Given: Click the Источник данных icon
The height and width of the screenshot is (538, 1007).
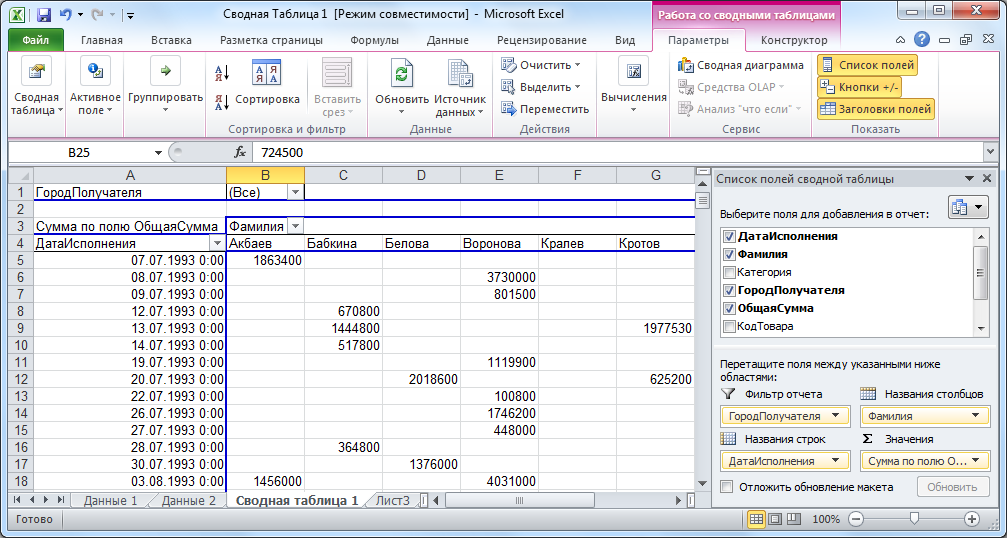Looking at the screenshot, I should pos(460,73).
